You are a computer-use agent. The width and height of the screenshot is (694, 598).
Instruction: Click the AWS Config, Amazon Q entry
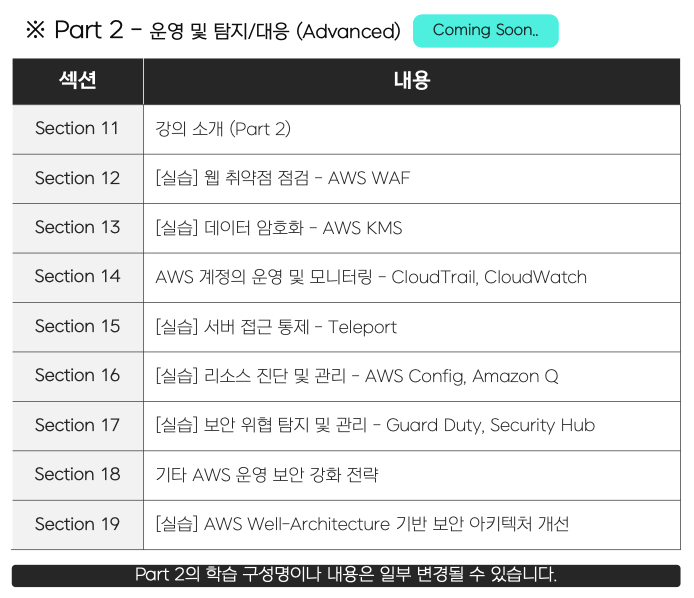click(x=357, y=376)
